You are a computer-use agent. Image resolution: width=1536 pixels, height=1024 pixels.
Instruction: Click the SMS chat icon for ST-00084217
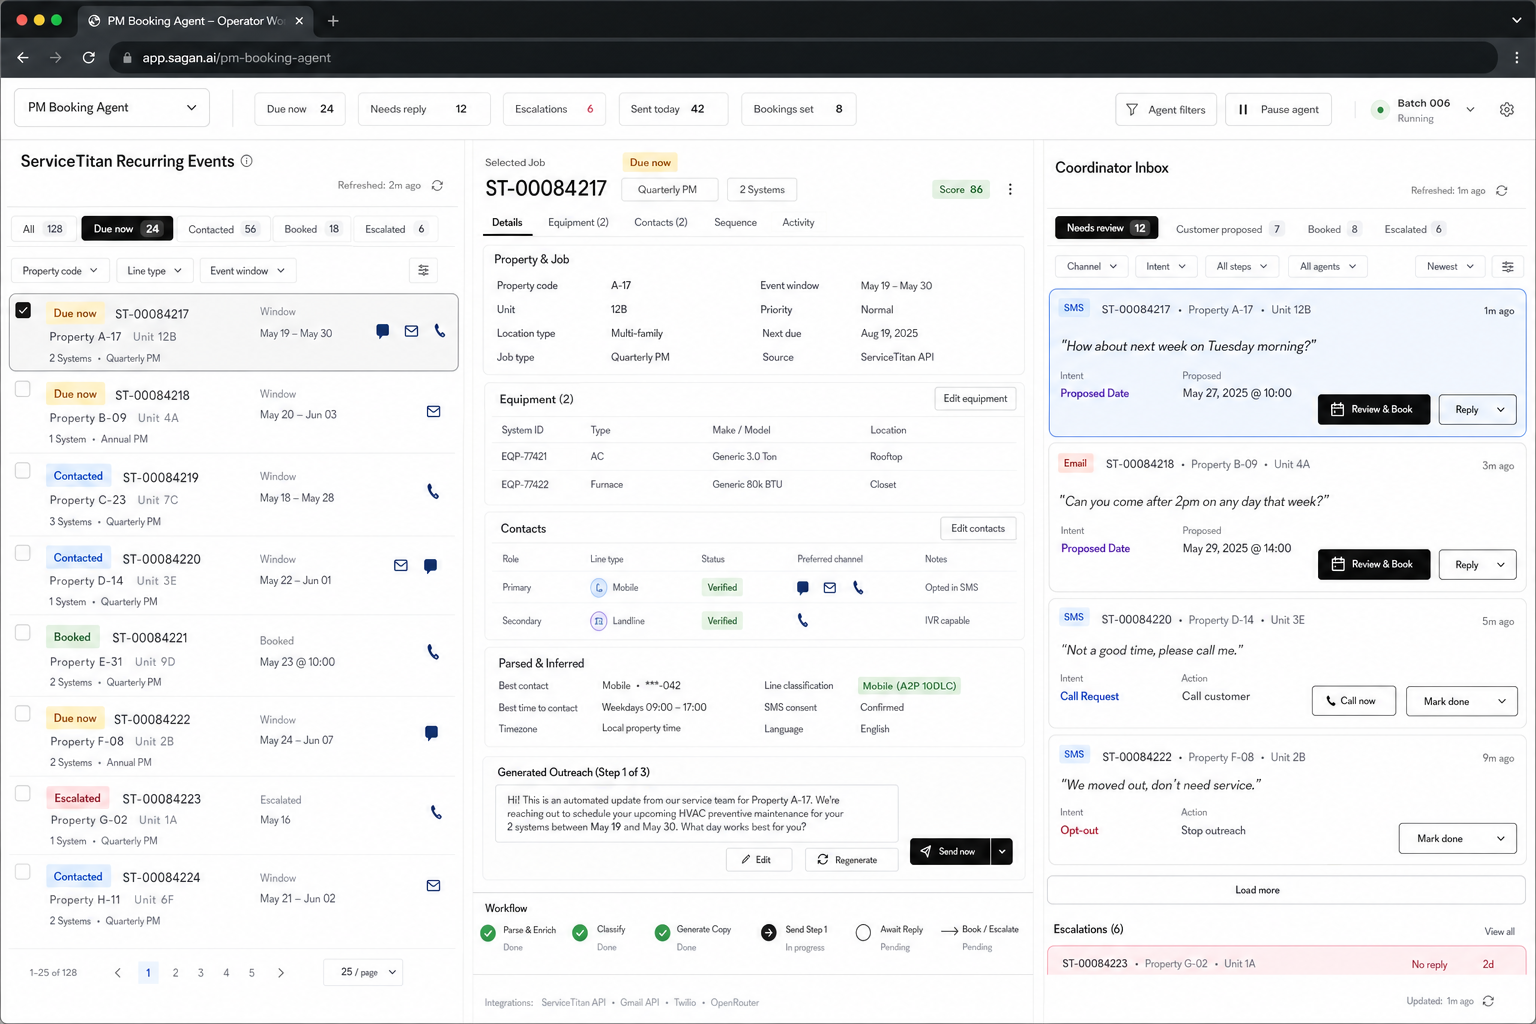pyautogui.click(x=382, y=331)
